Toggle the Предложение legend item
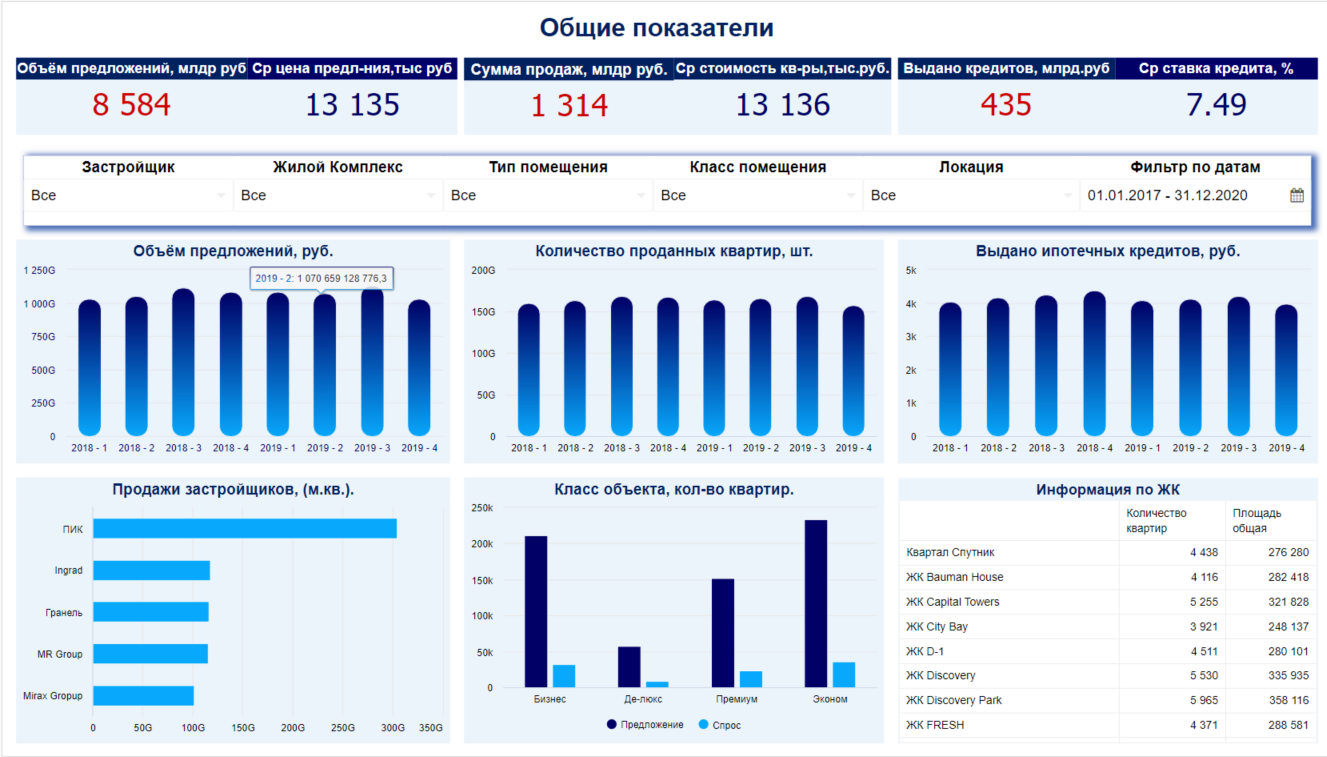1327x757 pixels. (645, 724)
